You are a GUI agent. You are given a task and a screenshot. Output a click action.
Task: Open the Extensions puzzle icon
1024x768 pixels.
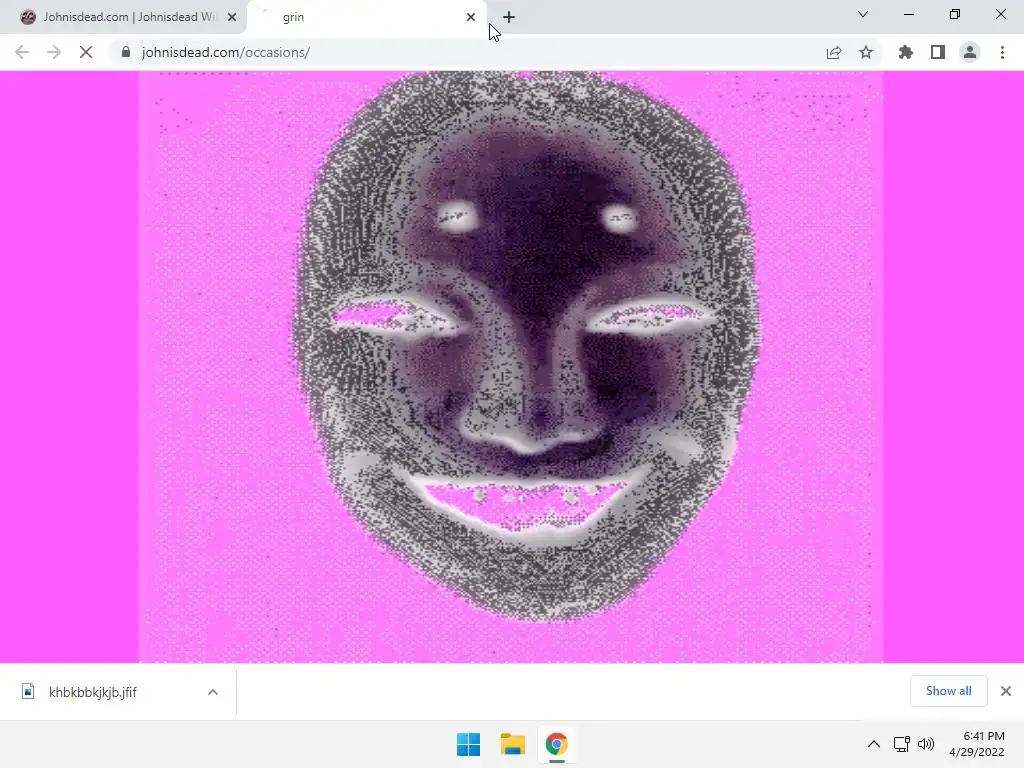906,52
